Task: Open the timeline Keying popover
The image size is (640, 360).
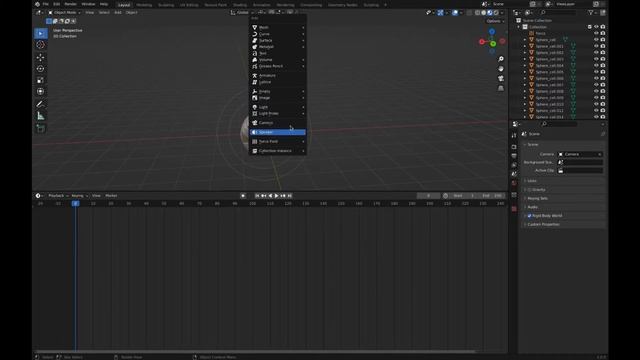Action: pos(80,196)
